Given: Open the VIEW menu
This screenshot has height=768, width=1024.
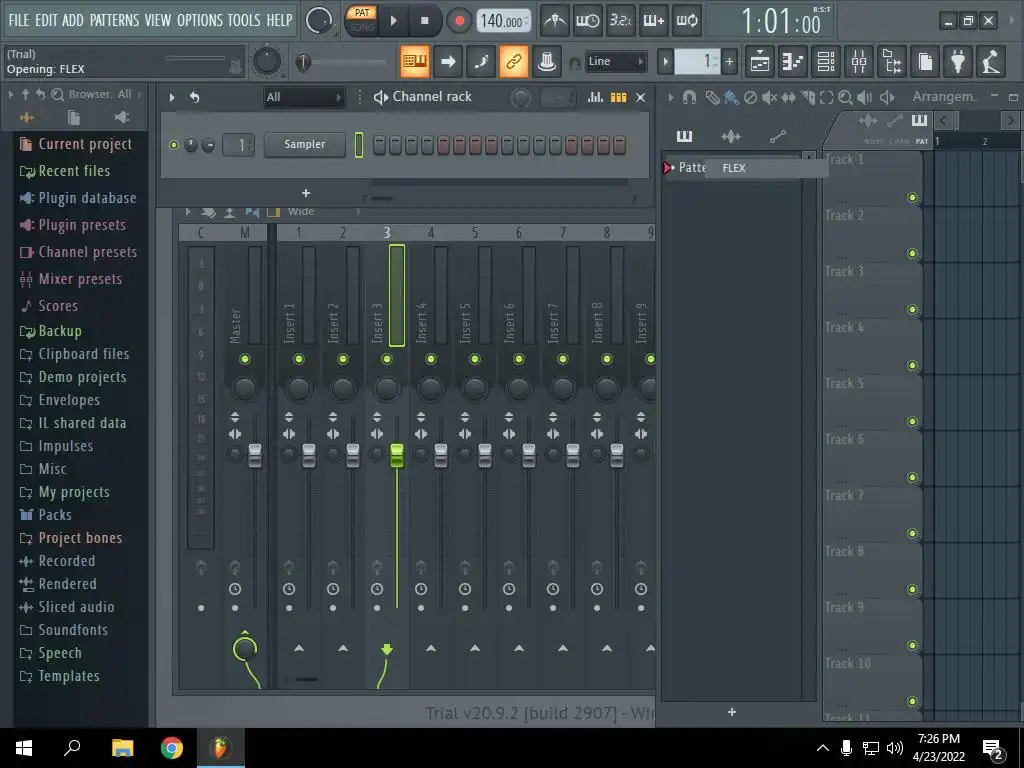Looking at the screenshot, I should (157, 20).
